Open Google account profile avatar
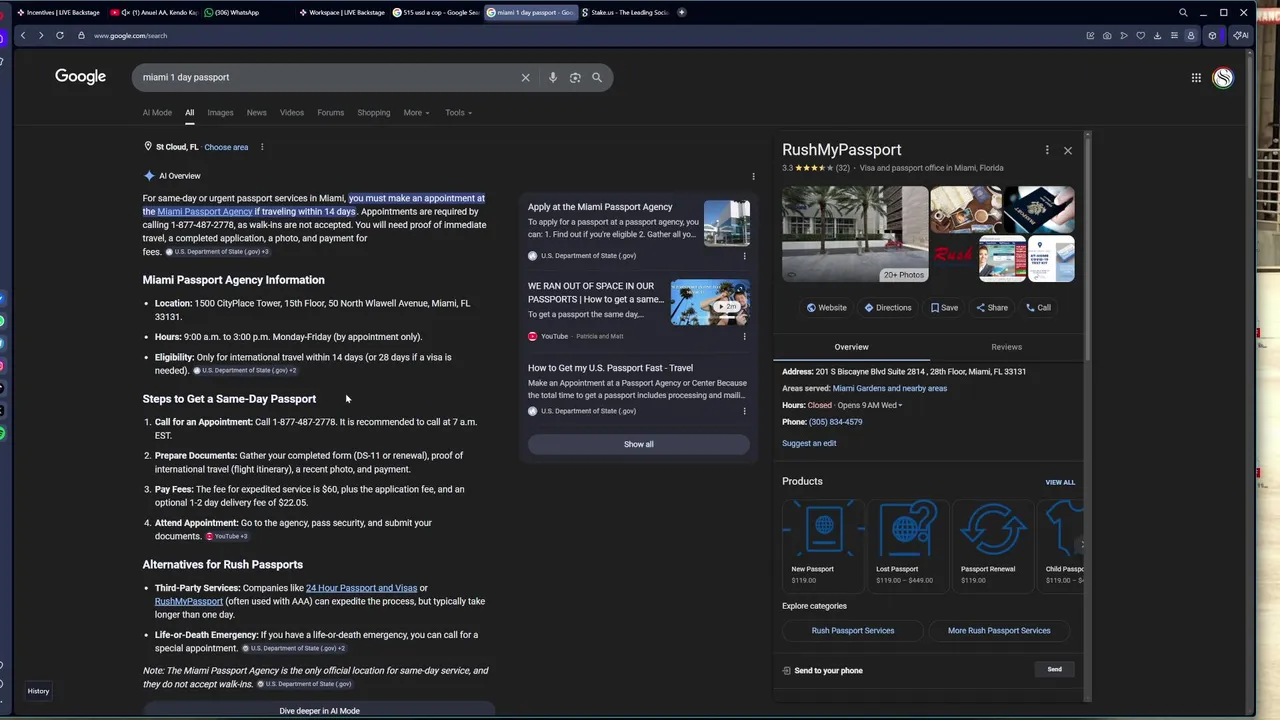Viewport: 1280px width, 720px height. [x=1223, y=77]
